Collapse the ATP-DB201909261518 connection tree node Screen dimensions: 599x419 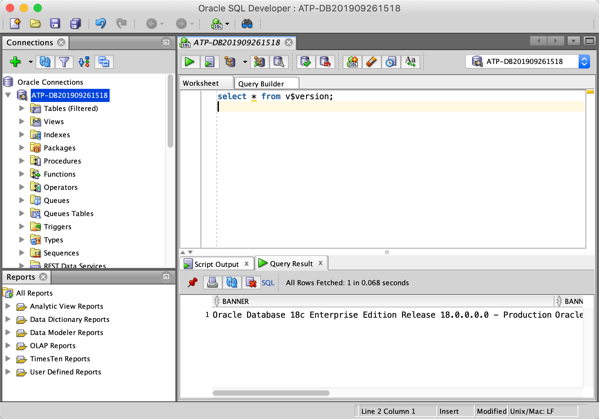8,95
